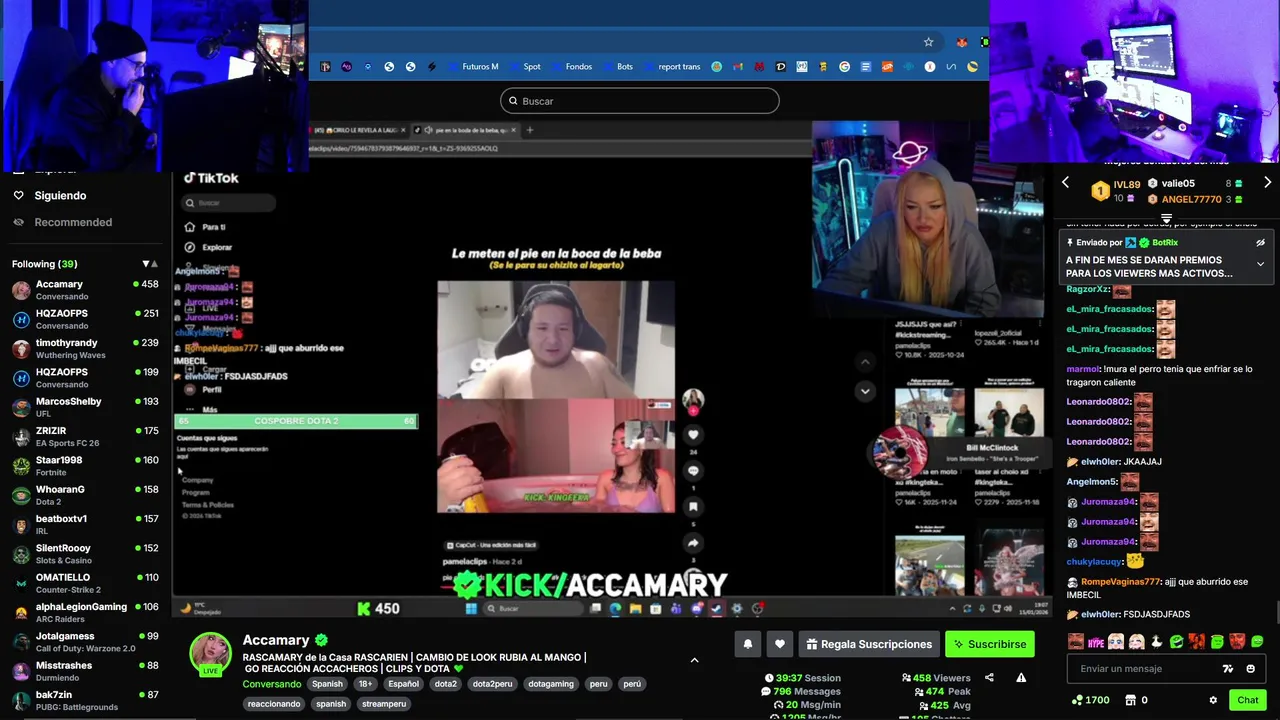This screenshot has width=1280, height=720.
Task: Open the share icon beside Viewers count
Action: 989,678
